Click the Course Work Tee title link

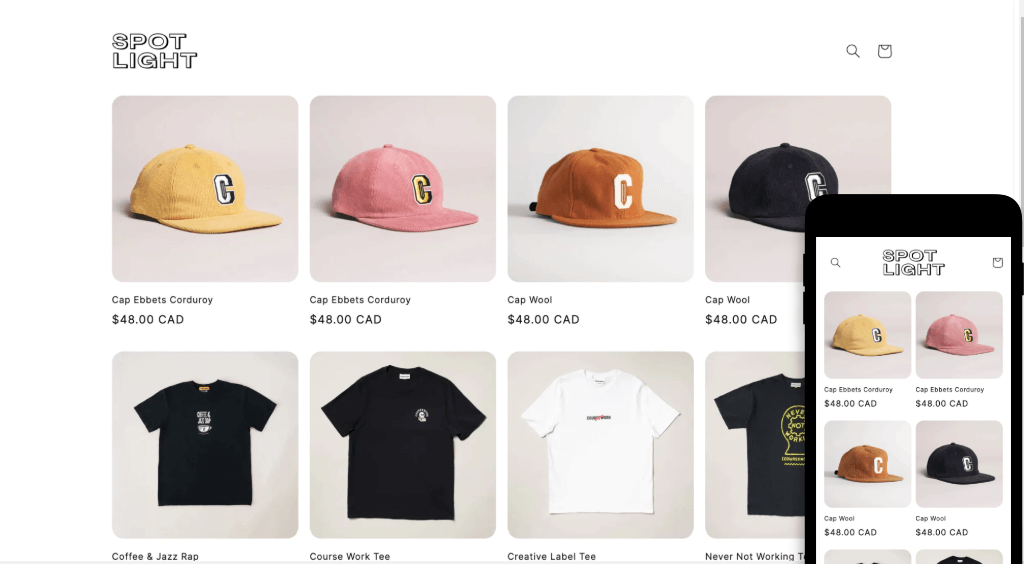click(x=349, y=557)
